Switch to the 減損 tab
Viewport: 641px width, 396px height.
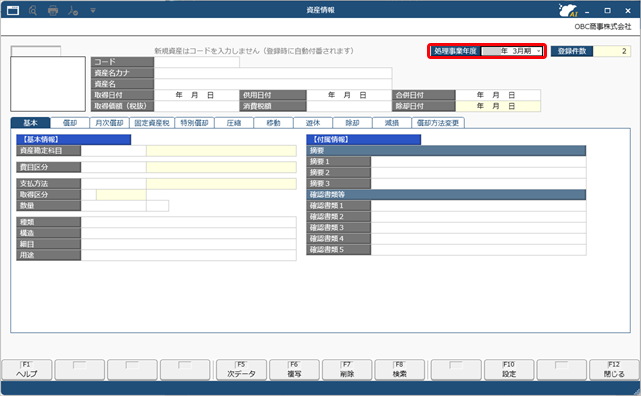click(x=392, y=123)
